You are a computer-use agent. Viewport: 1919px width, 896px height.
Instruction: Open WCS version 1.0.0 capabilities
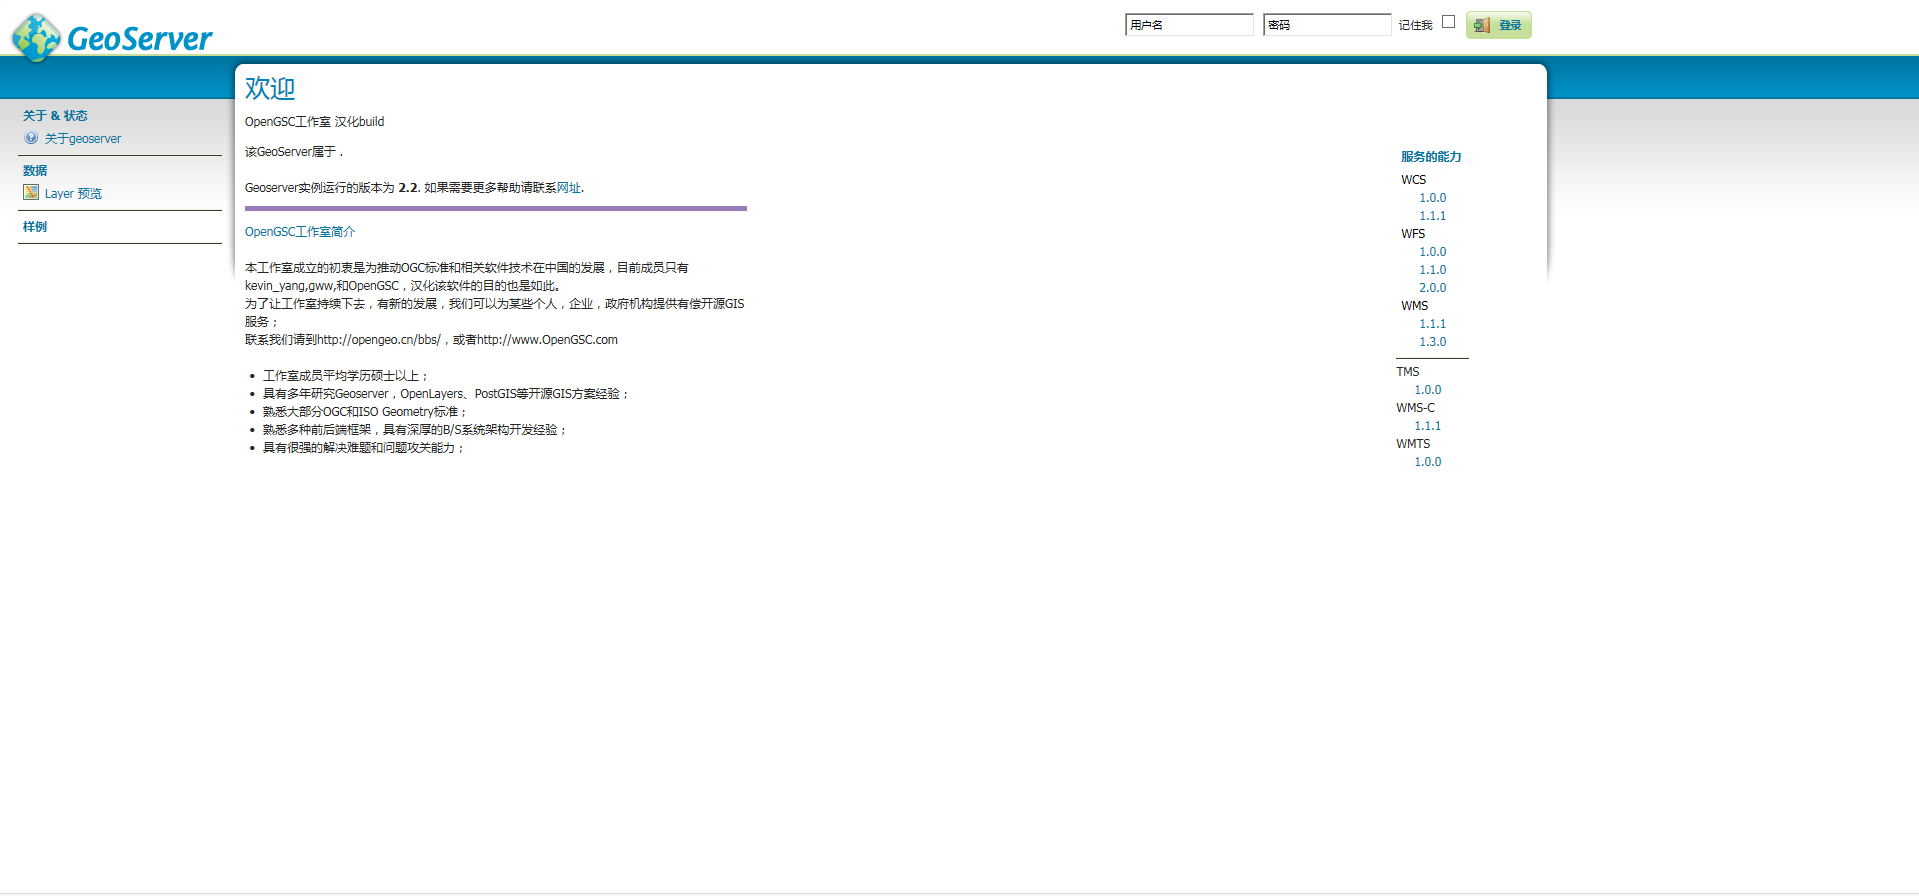coord(1432,198)
